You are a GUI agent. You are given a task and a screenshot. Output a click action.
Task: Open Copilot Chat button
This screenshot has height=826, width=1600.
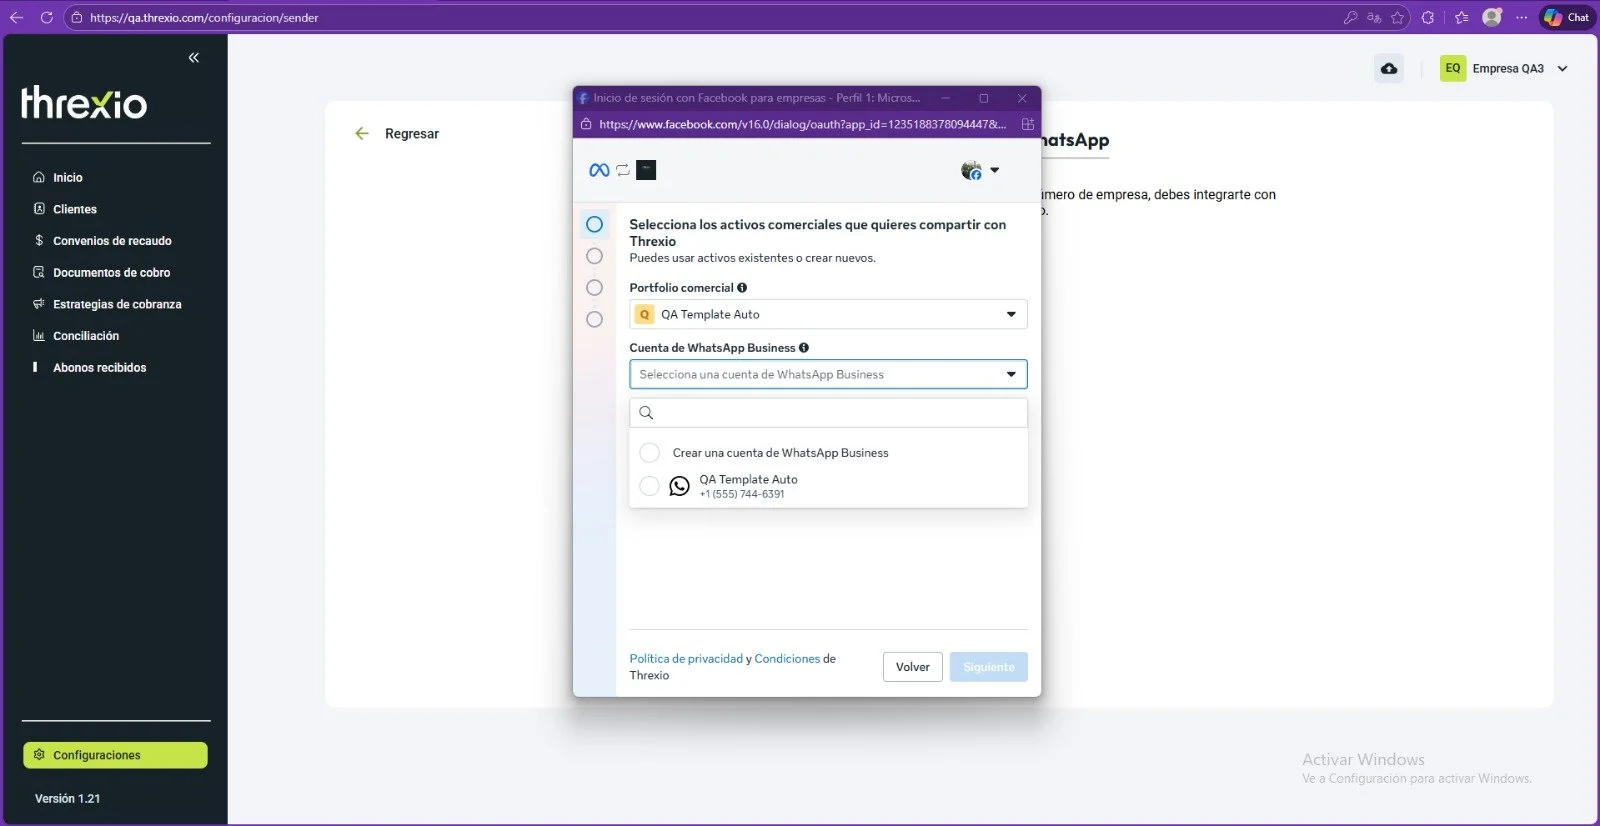(1567, 17)
